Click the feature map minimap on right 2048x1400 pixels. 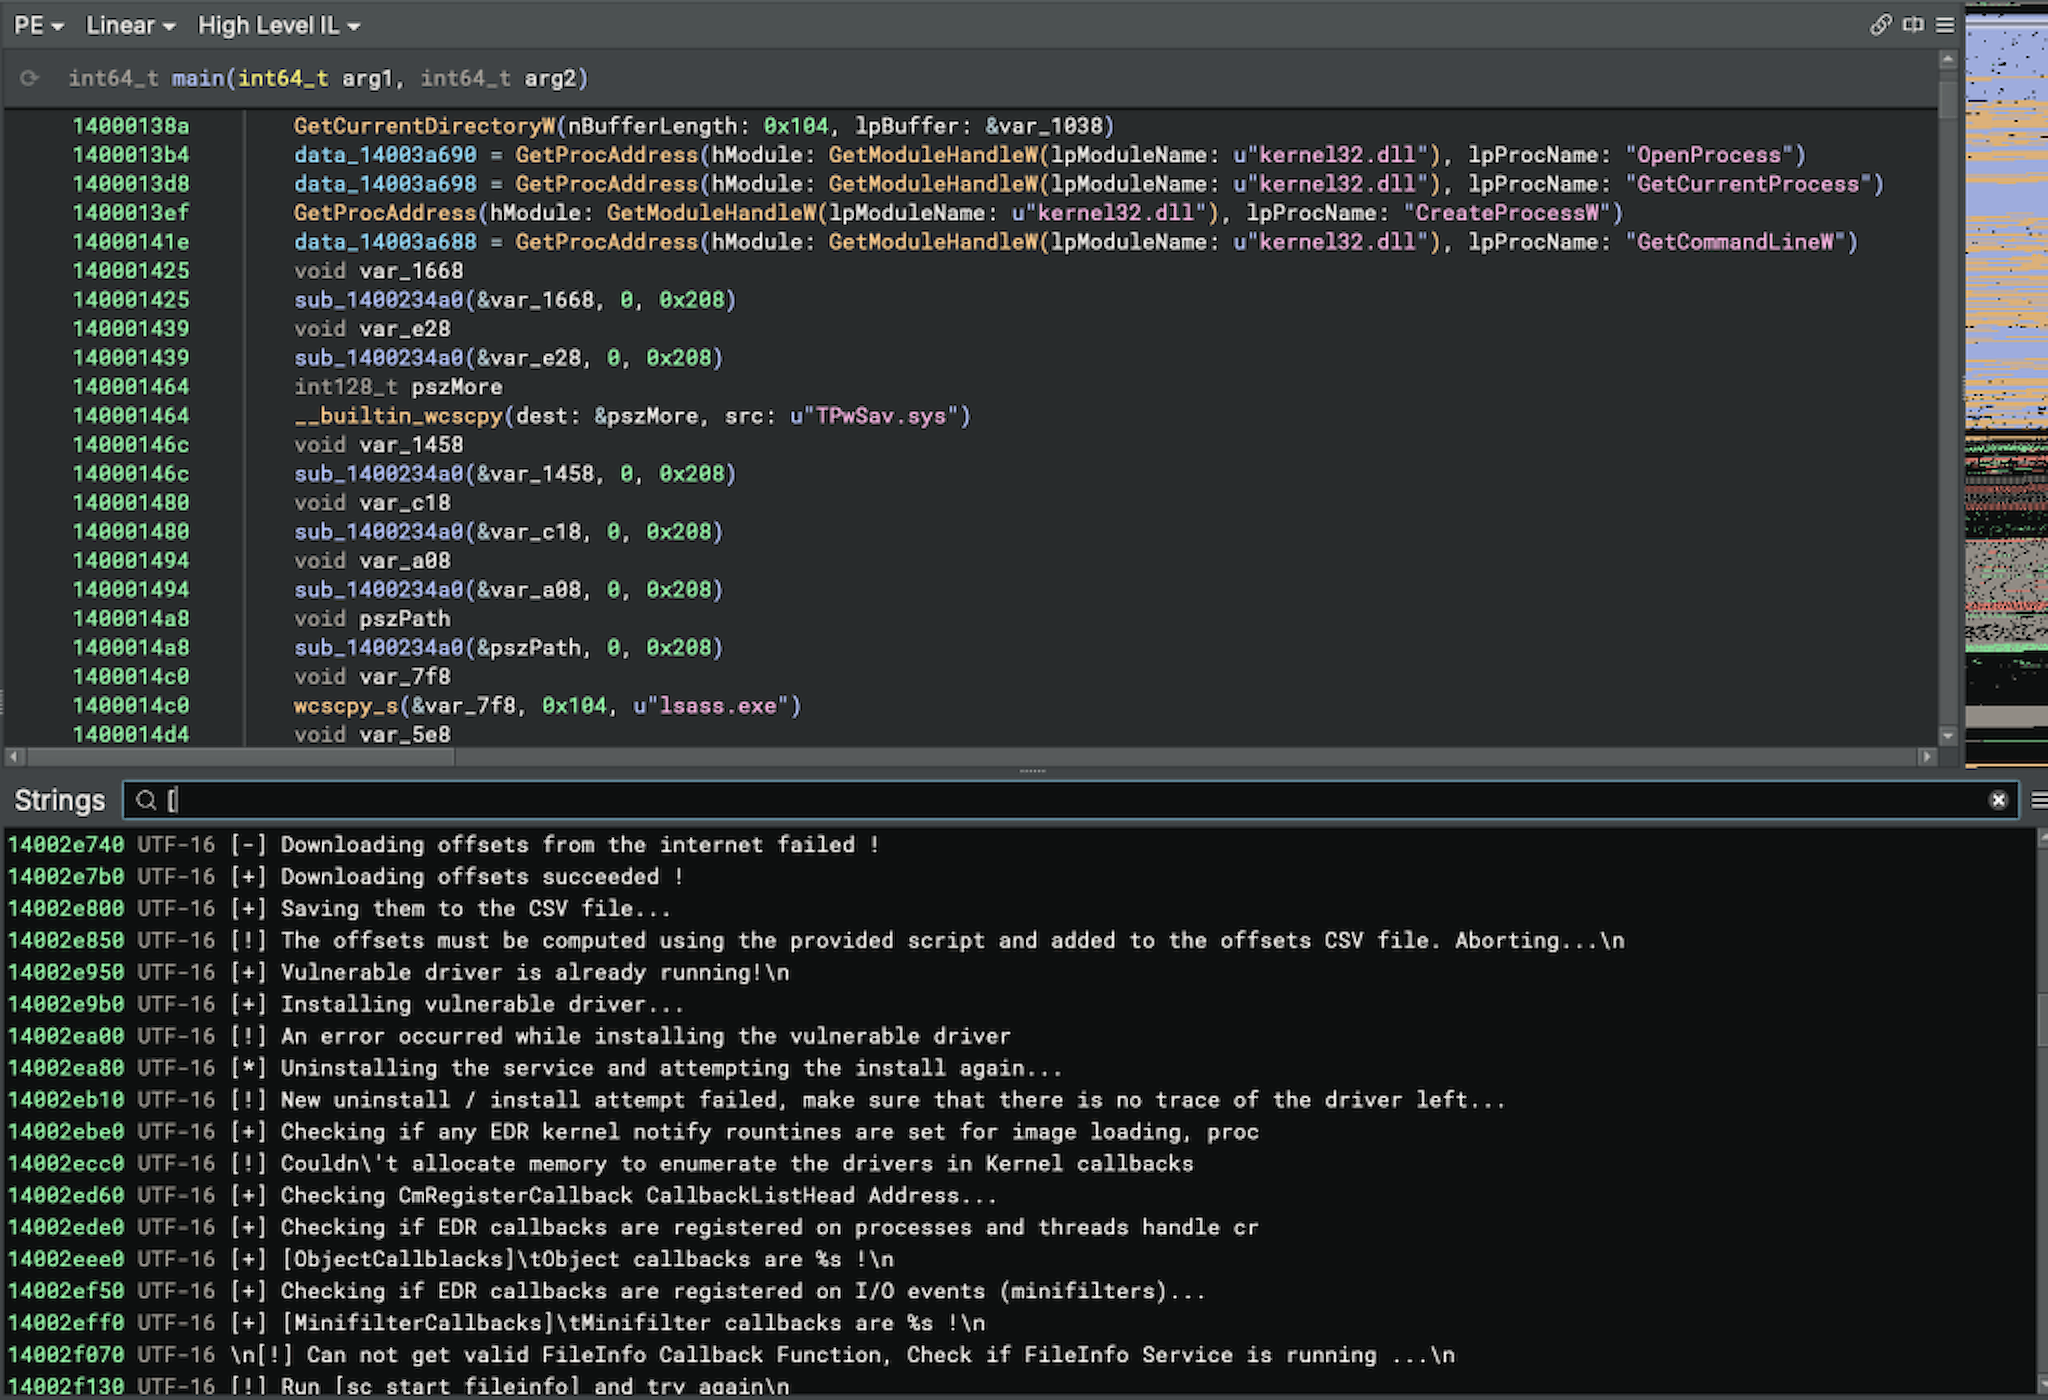pos(2006,385)
